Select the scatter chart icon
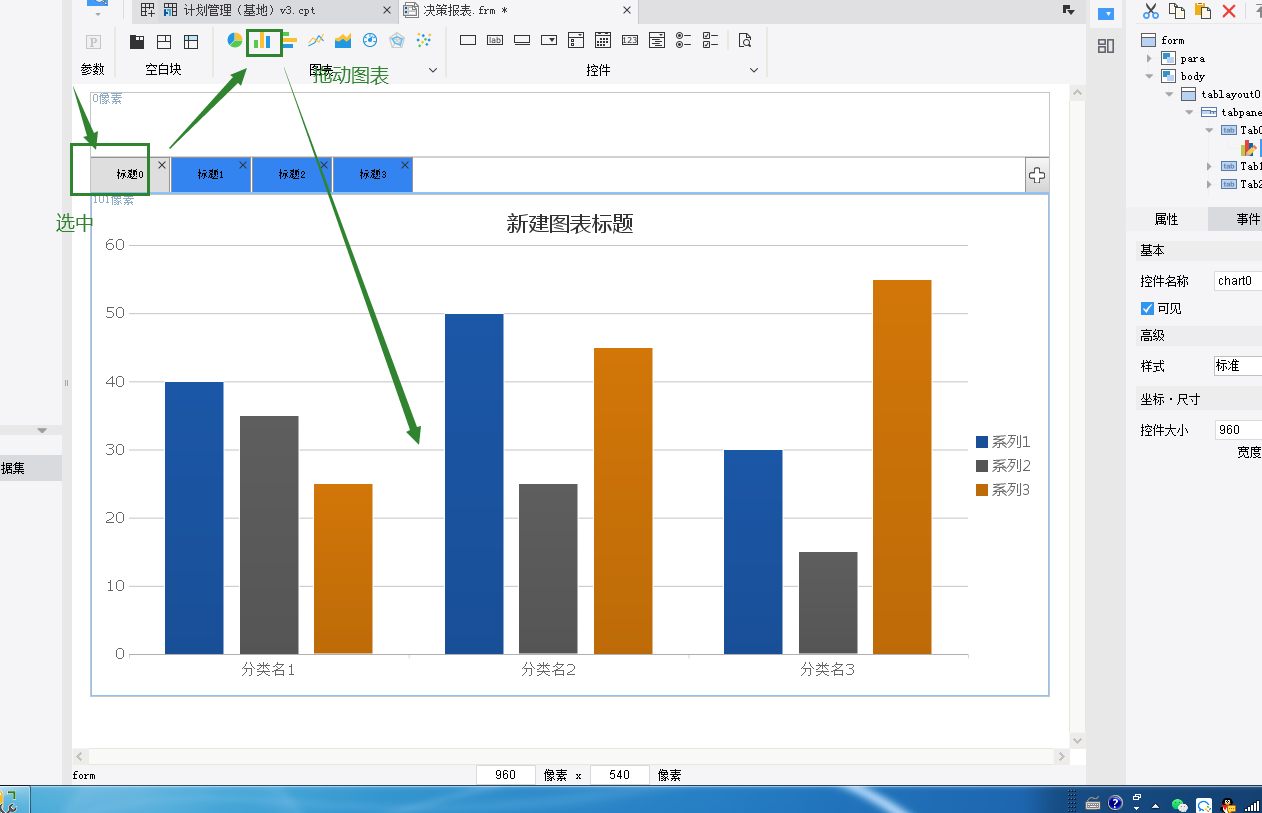Viewport: 1262px width, 813px height. [x=424, y=41]
